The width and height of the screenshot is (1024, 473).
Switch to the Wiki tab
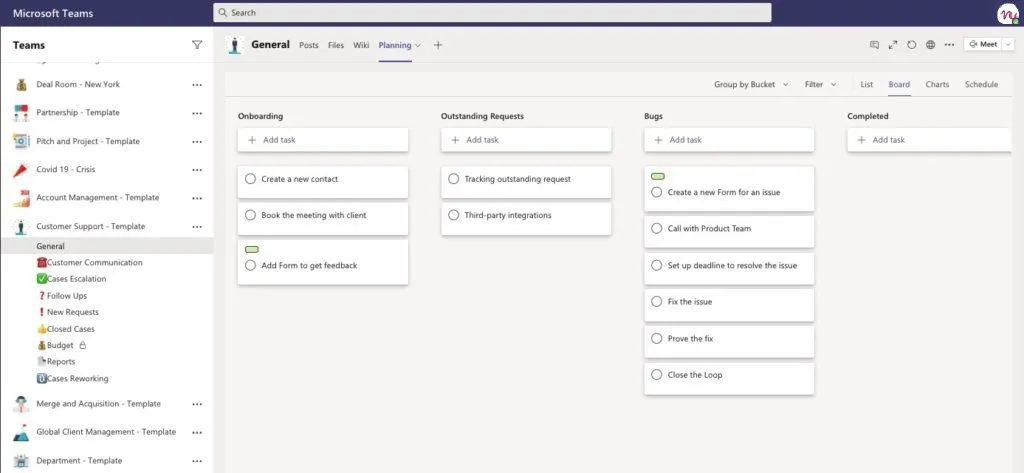click(361, 45)
